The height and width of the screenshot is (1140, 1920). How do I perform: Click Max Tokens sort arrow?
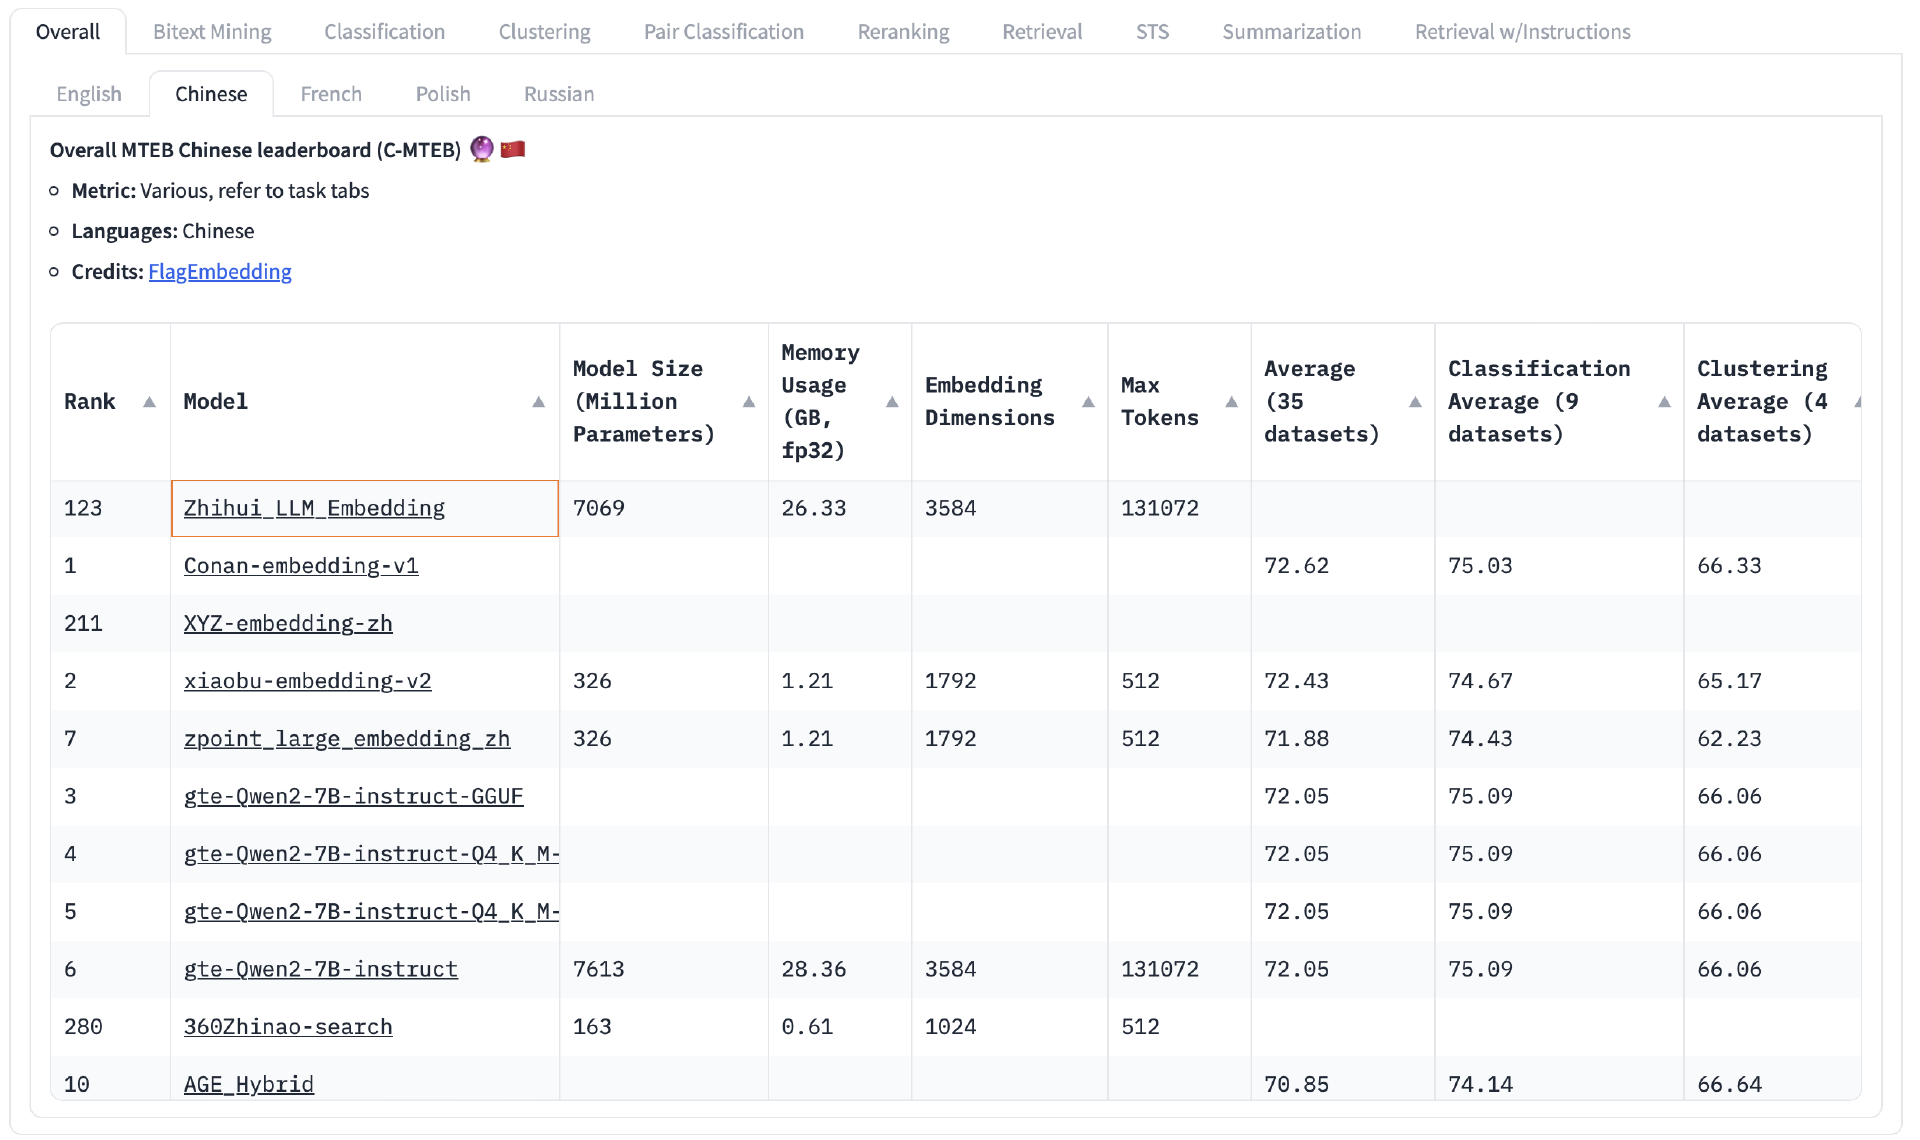pos(1231,402)
